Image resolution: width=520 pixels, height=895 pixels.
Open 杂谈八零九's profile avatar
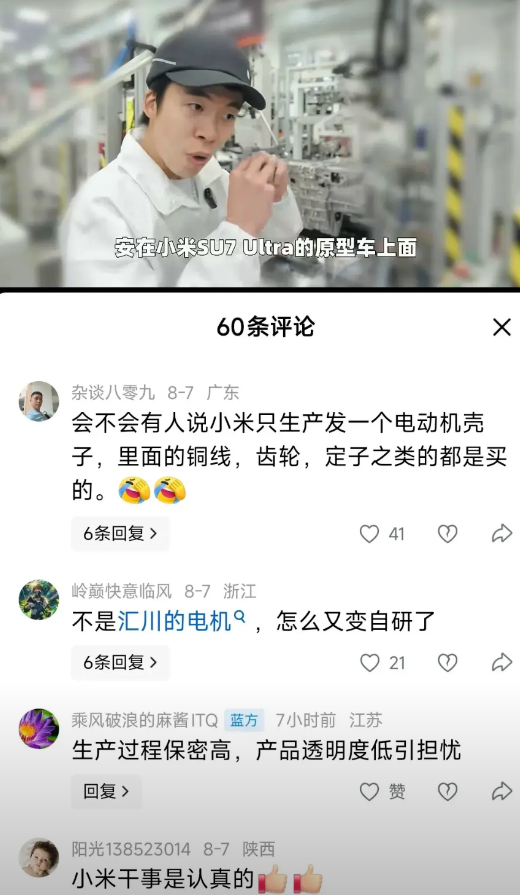[x=39, y=401]
